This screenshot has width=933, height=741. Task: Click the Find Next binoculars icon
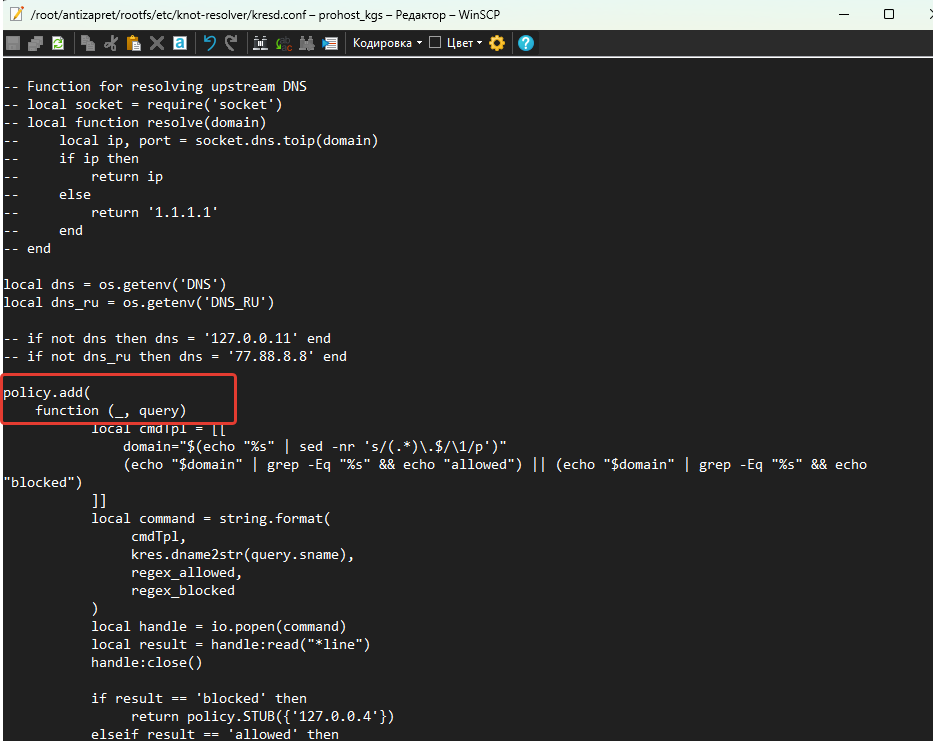point(306,43)
